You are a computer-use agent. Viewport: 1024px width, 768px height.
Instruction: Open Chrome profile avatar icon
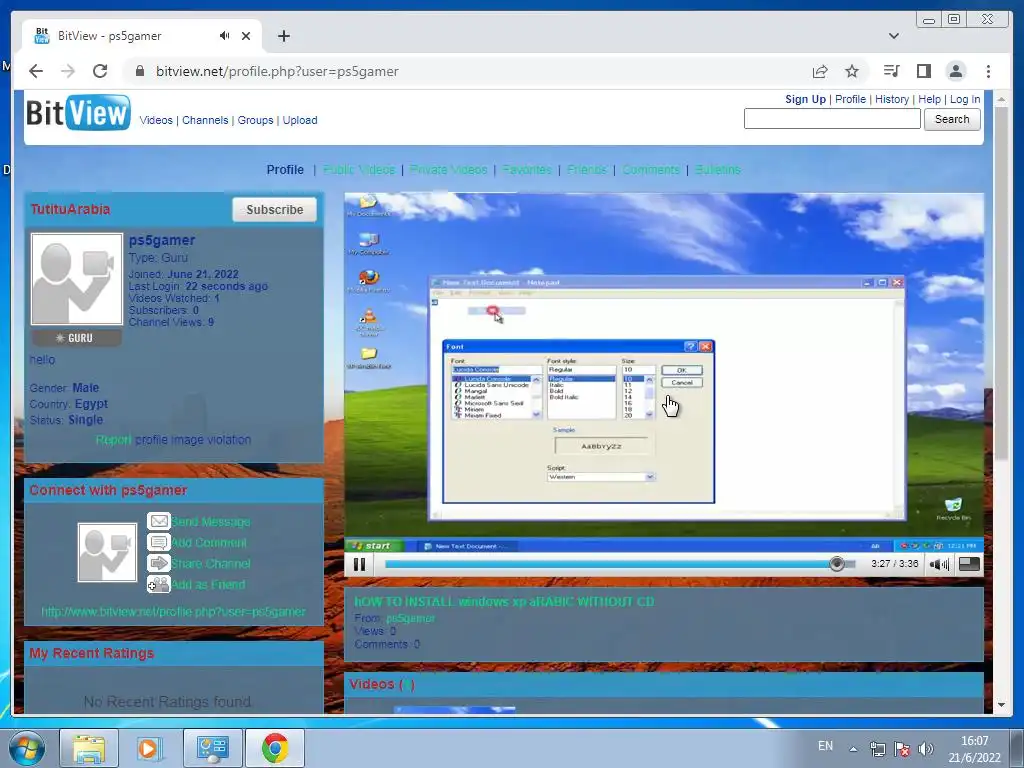coord(956,71)
